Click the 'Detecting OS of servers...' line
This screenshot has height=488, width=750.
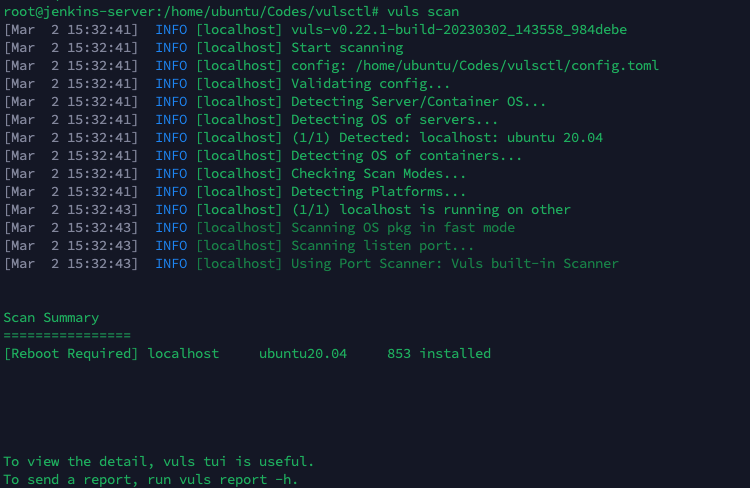tap(394, 120)
